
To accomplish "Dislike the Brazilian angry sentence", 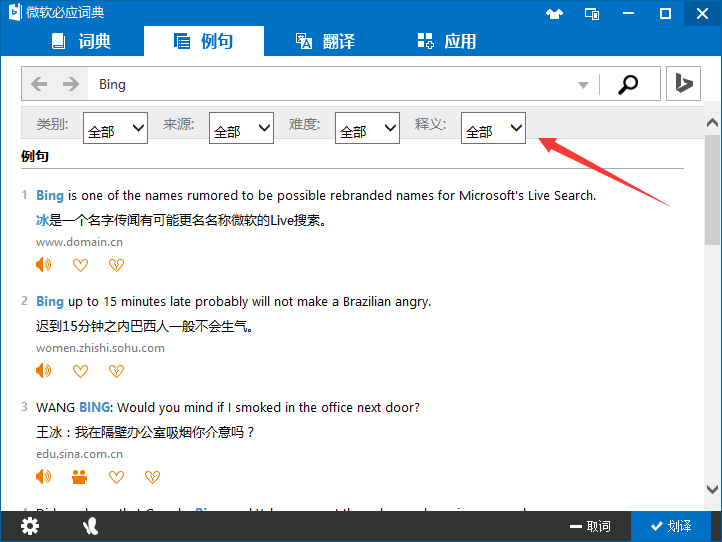I will (116, 371).
